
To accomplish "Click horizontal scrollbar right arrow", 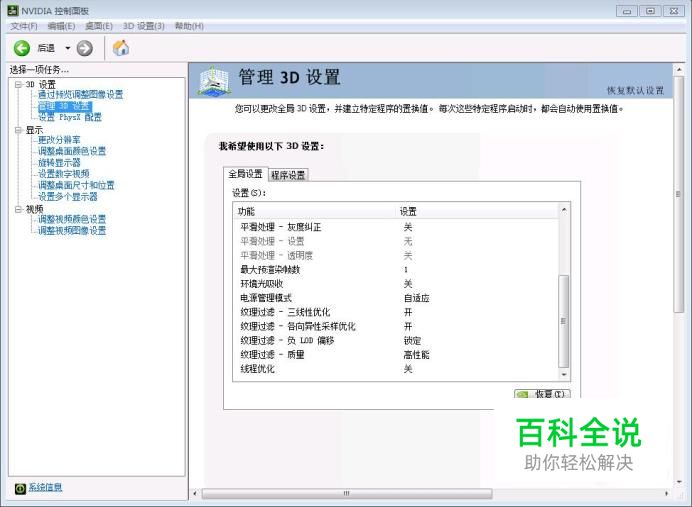I will [x=666, y=493].
